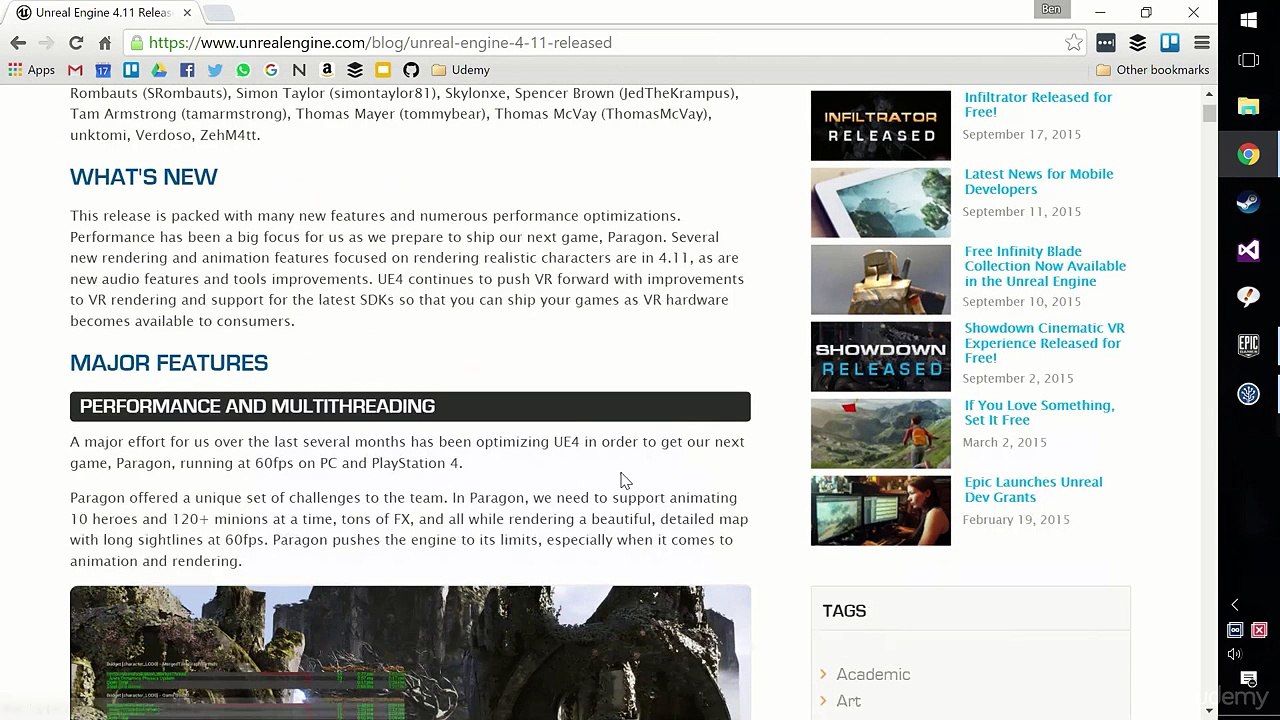The width and height of the screenshot is (1280, 720).
Task: Open the Chrome hamburger menu
Action: point(1202,43)
